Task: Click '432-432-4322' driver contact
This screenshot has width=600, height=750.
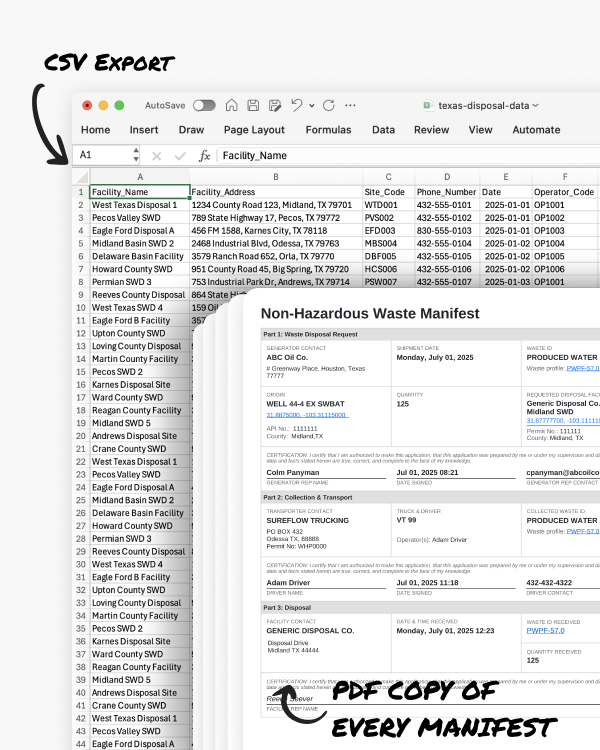Action: point(549,583)
